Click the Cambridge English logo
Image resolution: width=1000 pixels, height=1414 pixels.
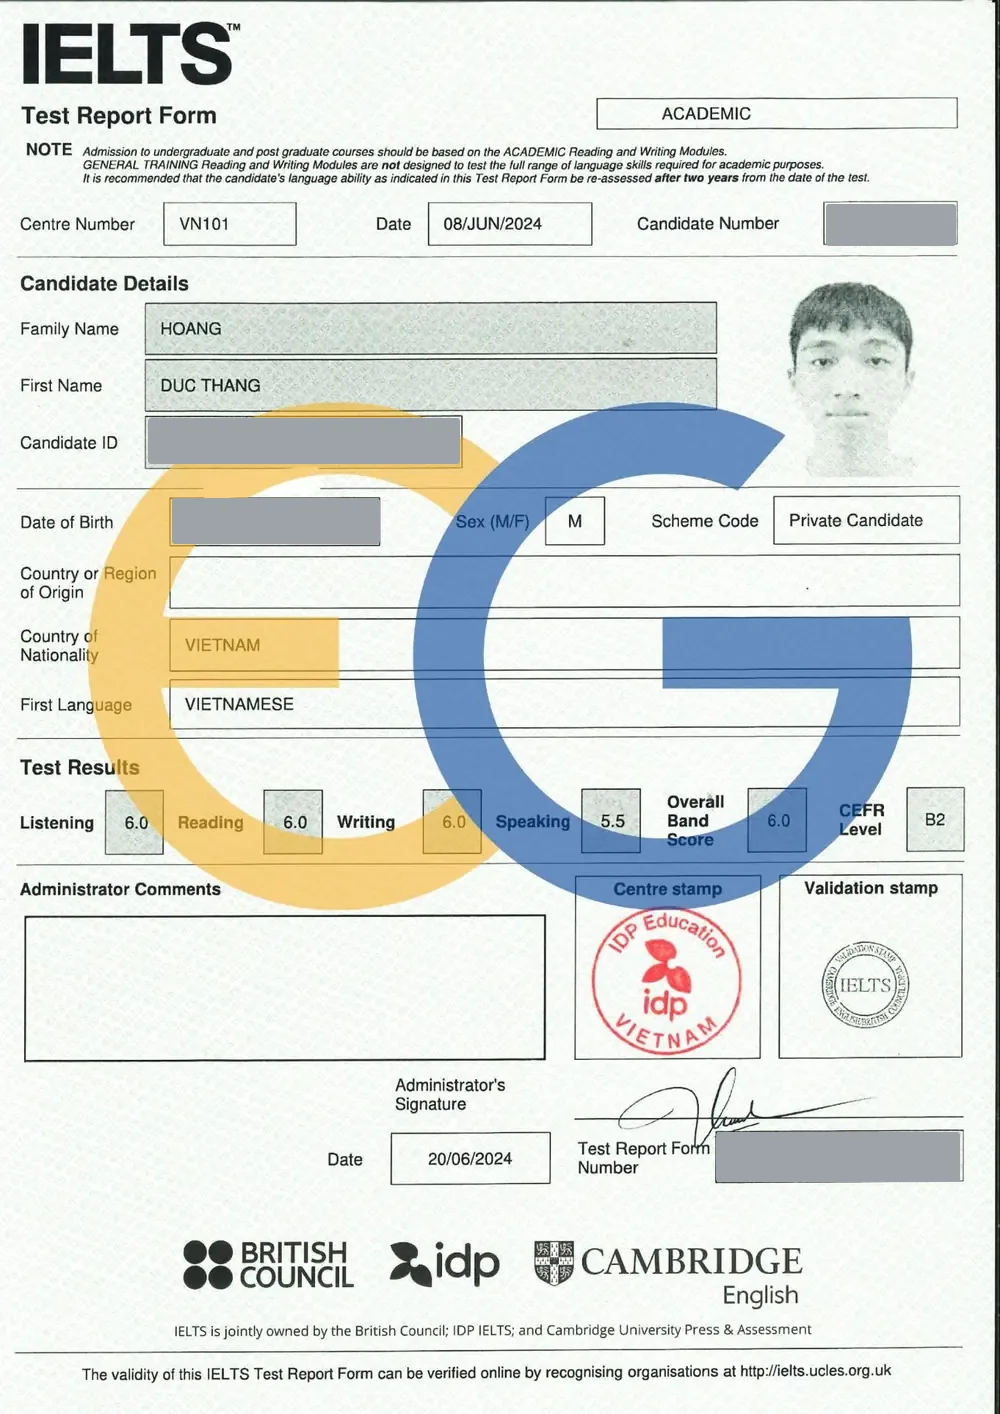[668, 1274]
